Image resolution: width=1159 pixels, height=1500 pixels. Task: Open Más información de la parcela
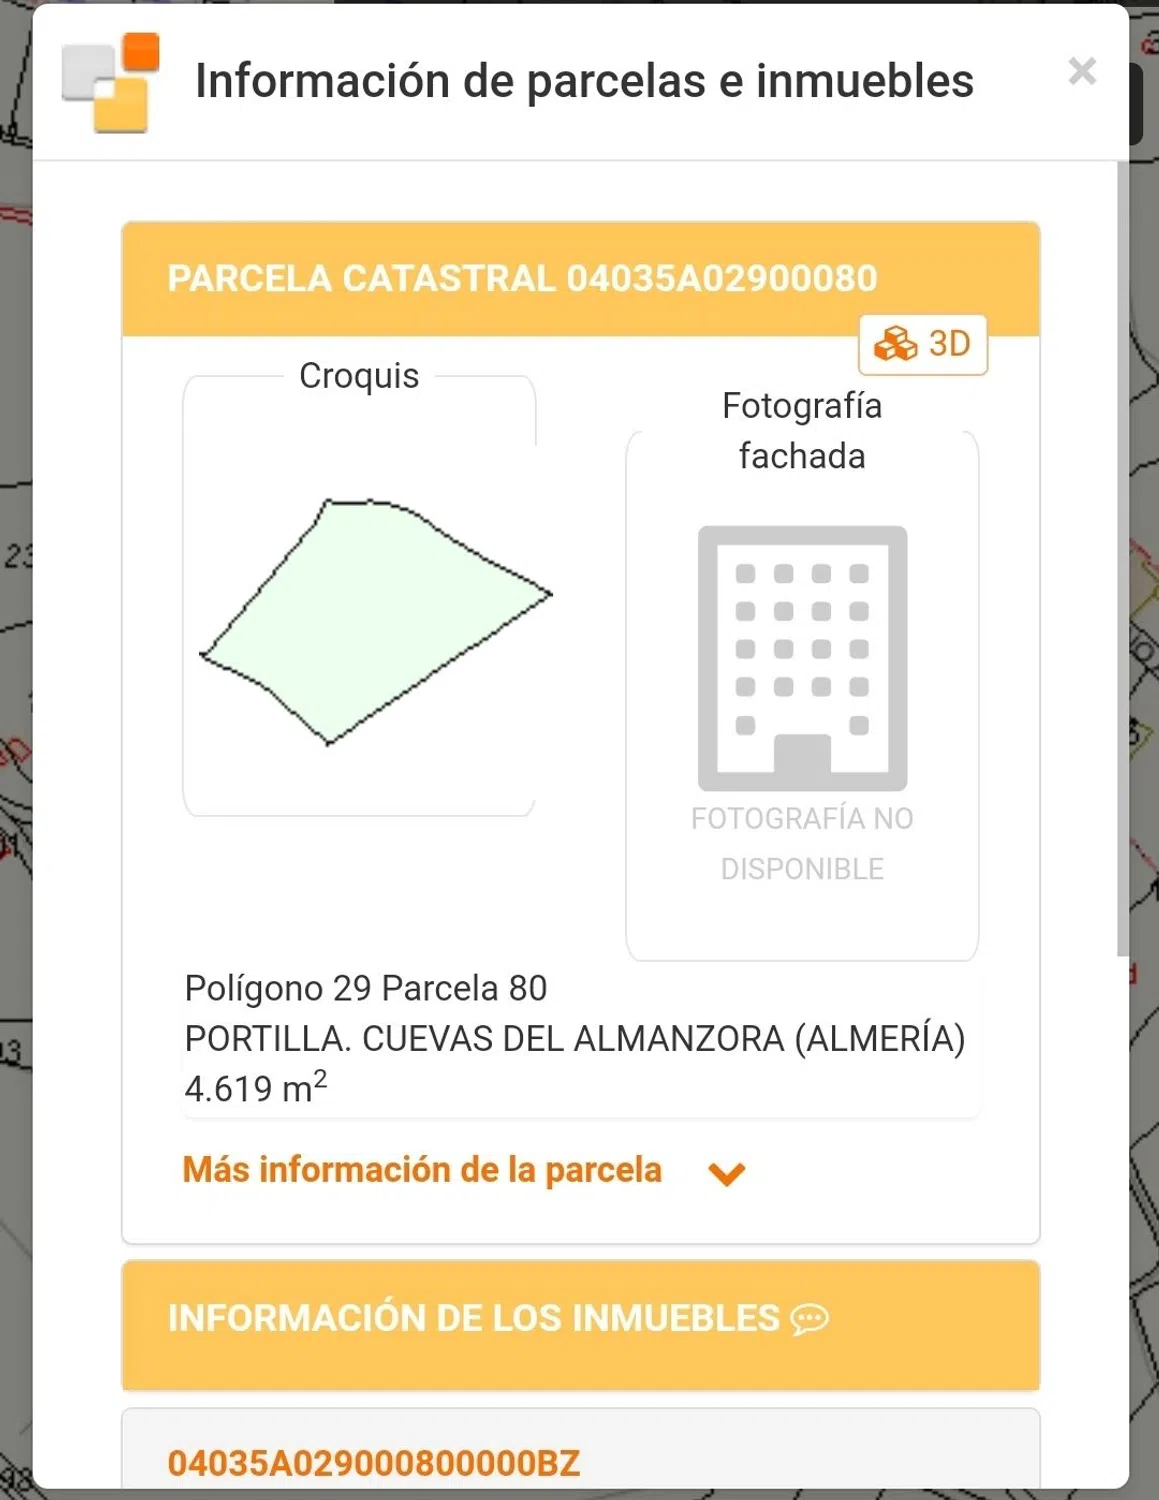click(x=422, y=1170)
